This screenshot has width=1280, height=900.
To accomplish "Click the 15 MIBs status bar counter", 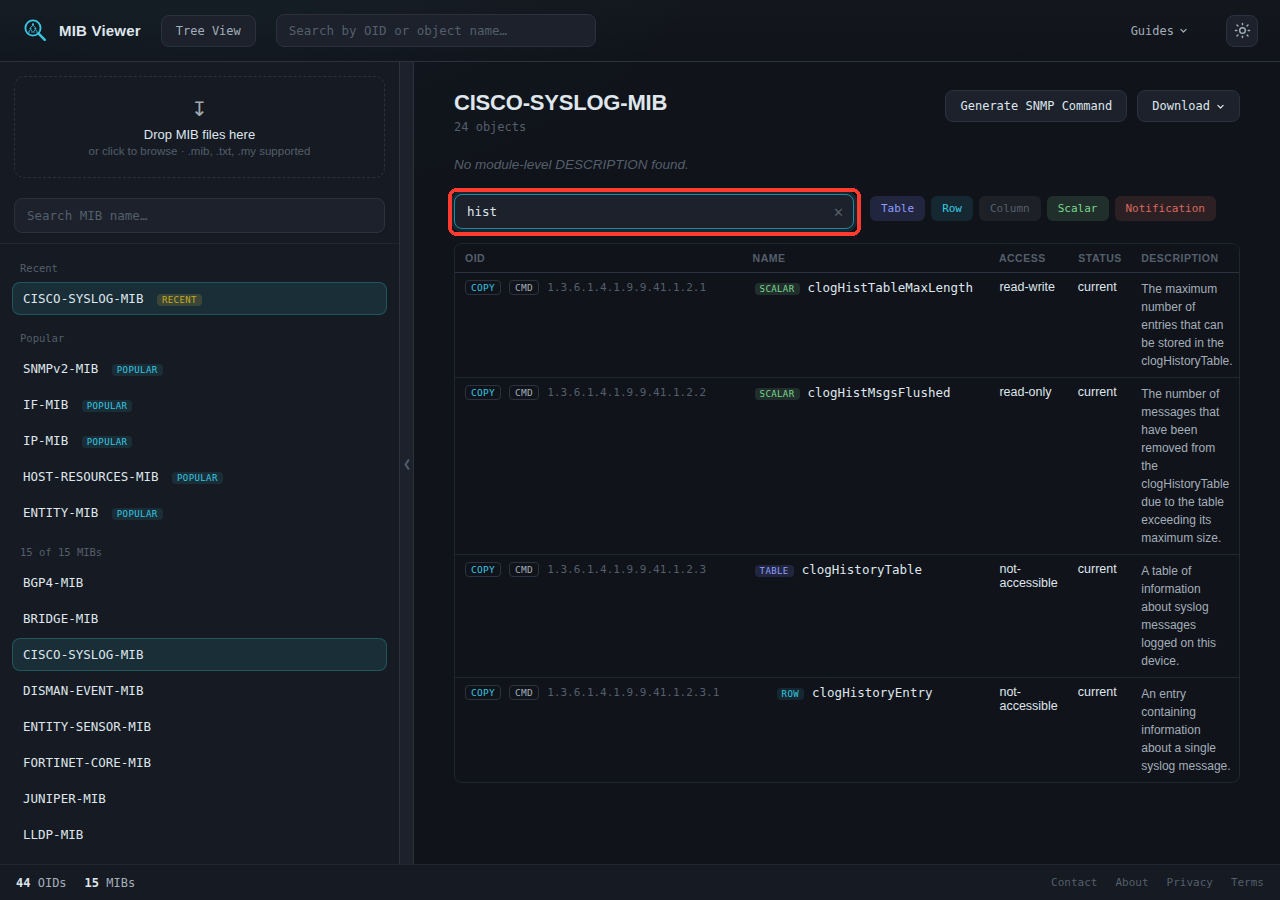I will coord(110,883).
